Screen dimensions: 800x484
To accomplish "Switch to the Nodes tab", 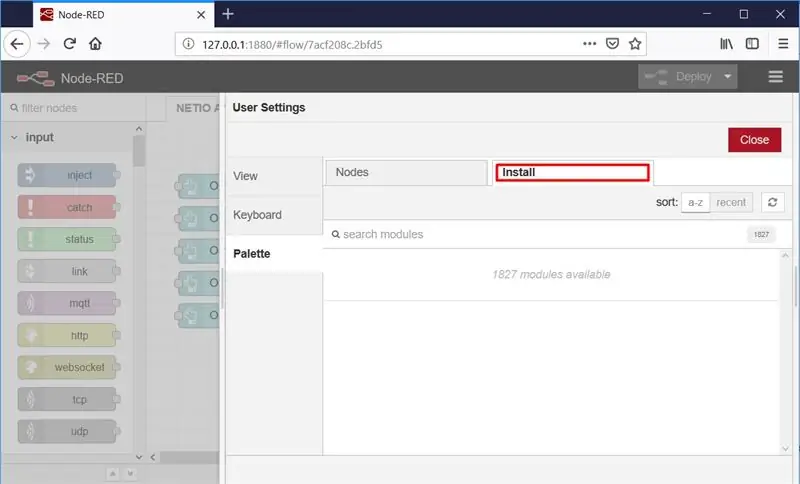I will (407, 172).
